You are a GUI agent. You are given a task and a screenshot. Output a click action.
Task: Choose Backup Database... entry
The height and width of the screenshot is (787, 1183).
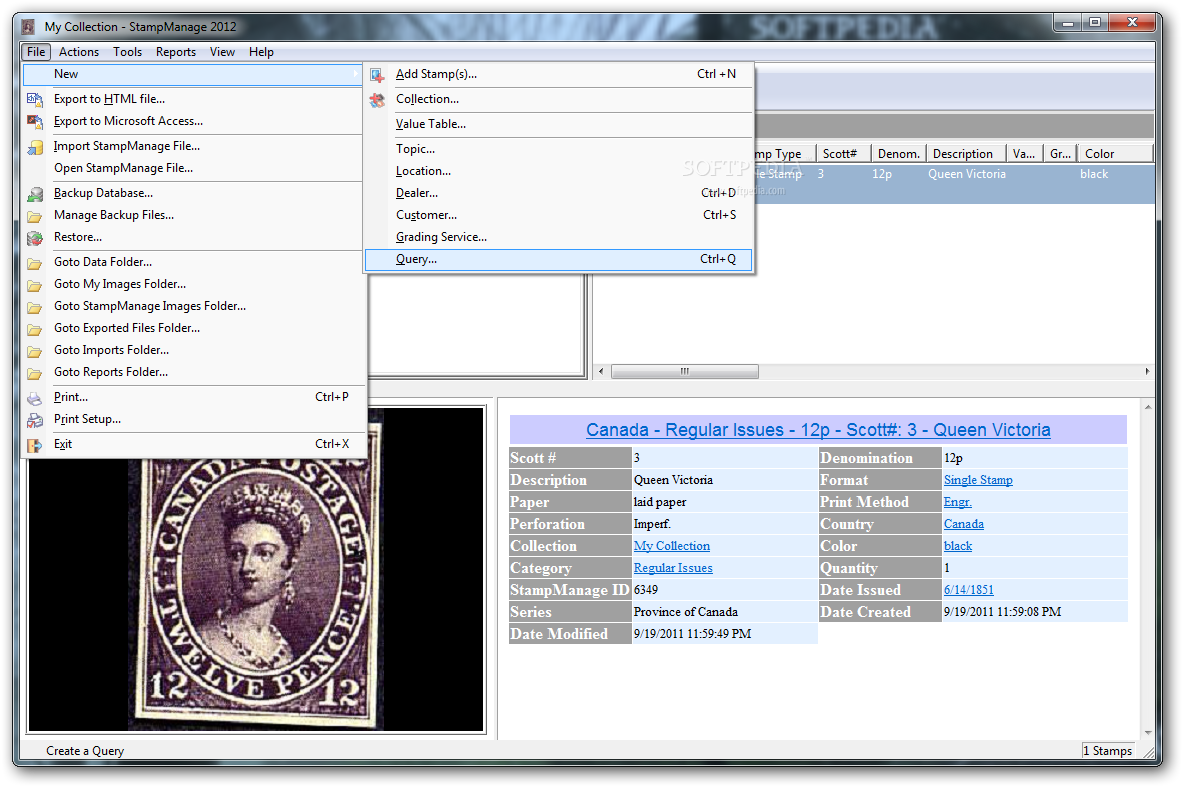pyautogui.click(x=193, y=192)
